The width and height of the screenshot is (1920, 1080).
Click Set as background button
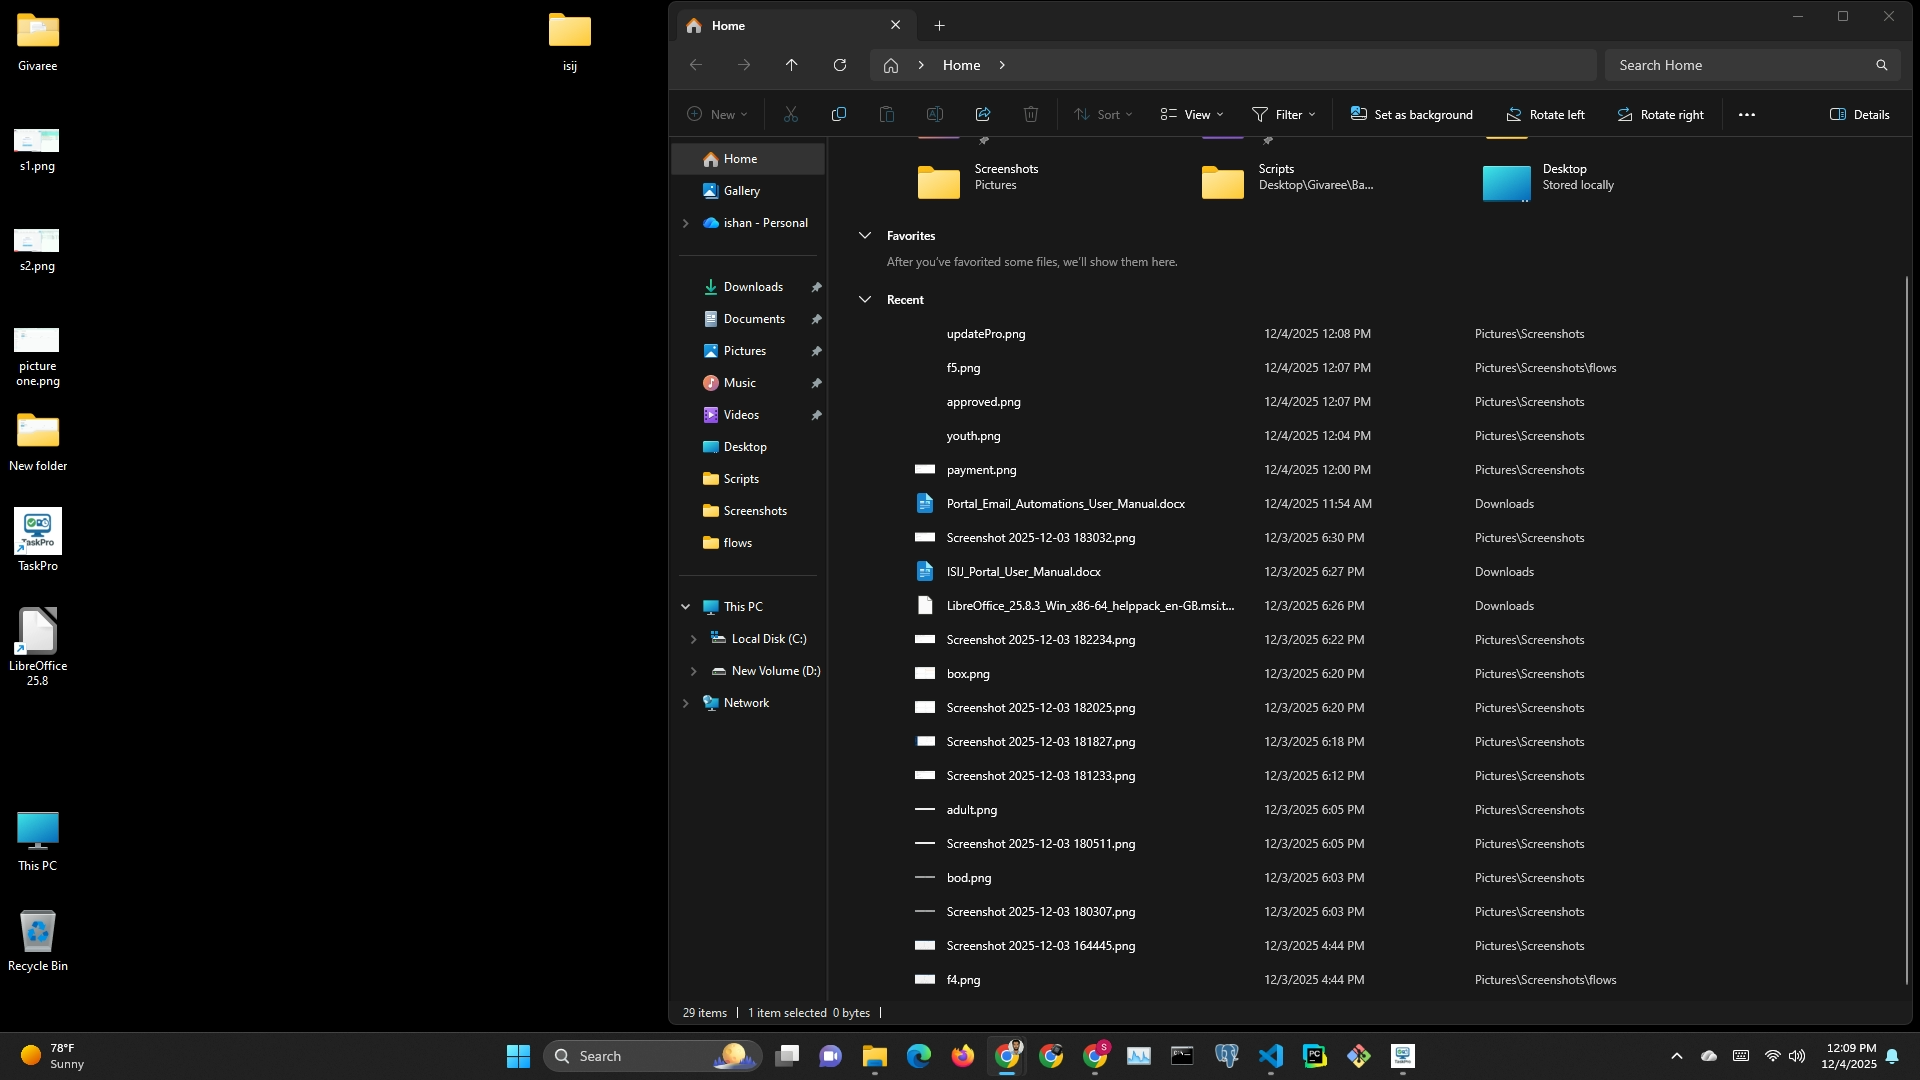point(1411,114)
